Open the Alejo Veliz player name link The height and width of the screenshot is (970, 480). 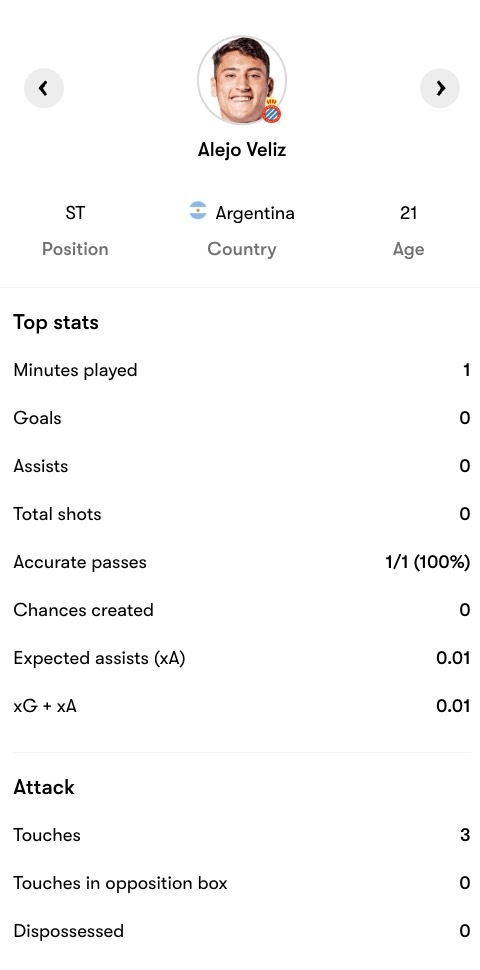242,150
